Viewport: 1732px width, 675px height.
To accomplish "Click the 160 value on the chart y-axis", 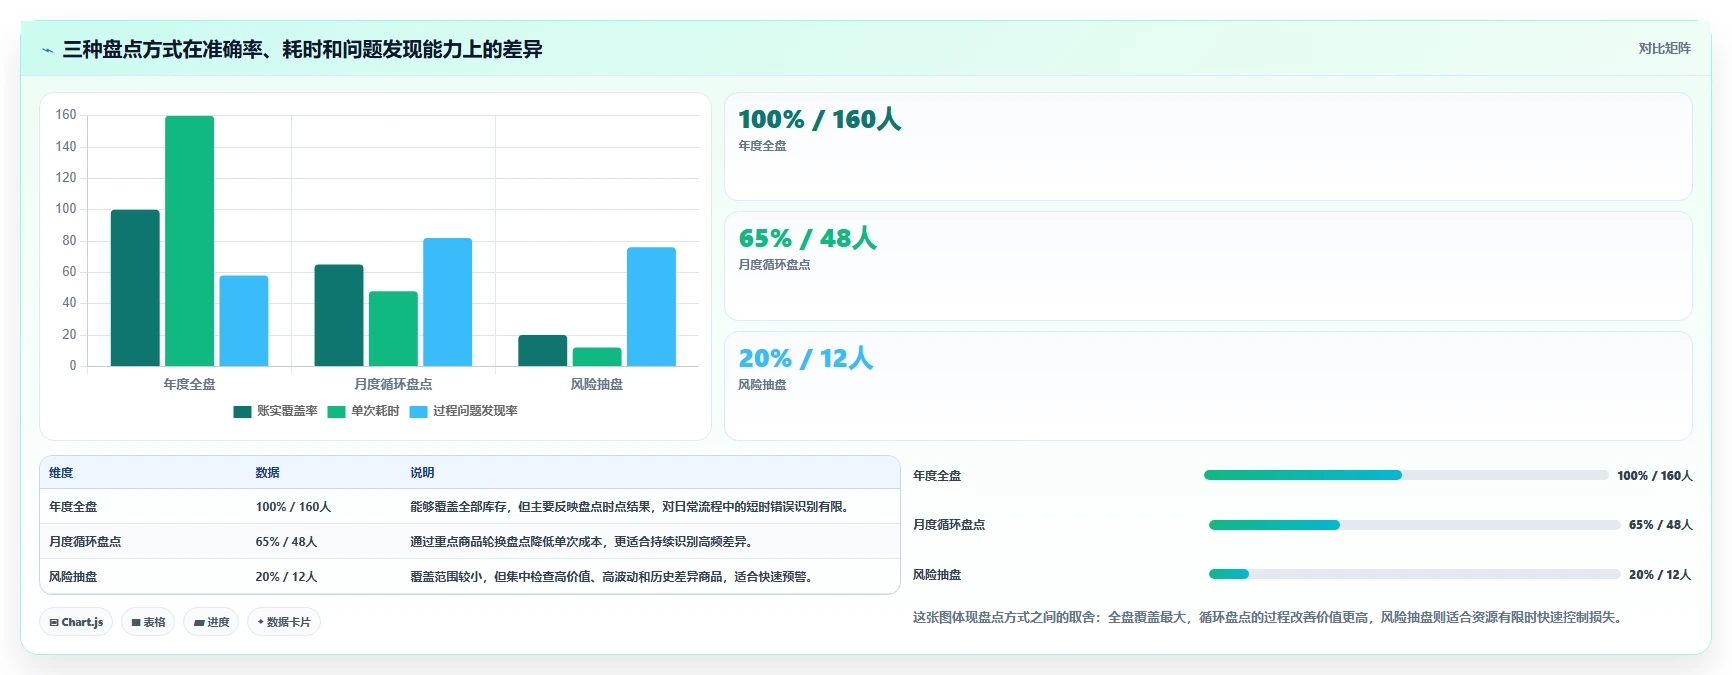I will [x=66, y=115].
